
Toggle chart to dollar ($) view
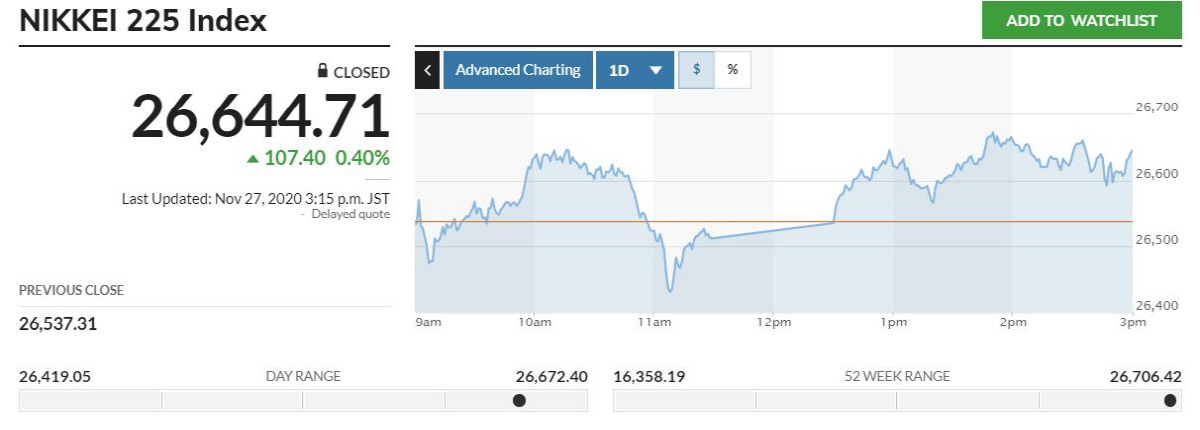pos(697,70)
